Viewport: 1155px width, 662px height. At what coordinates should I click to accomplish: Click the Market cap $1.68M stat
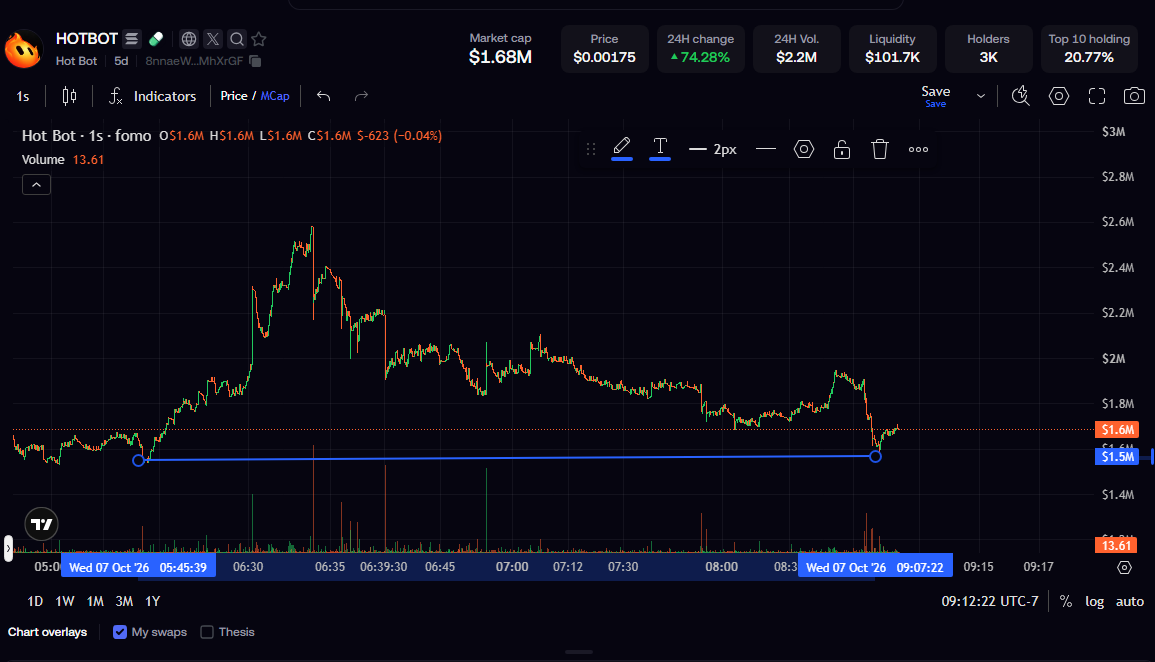[x=500, y=49]
